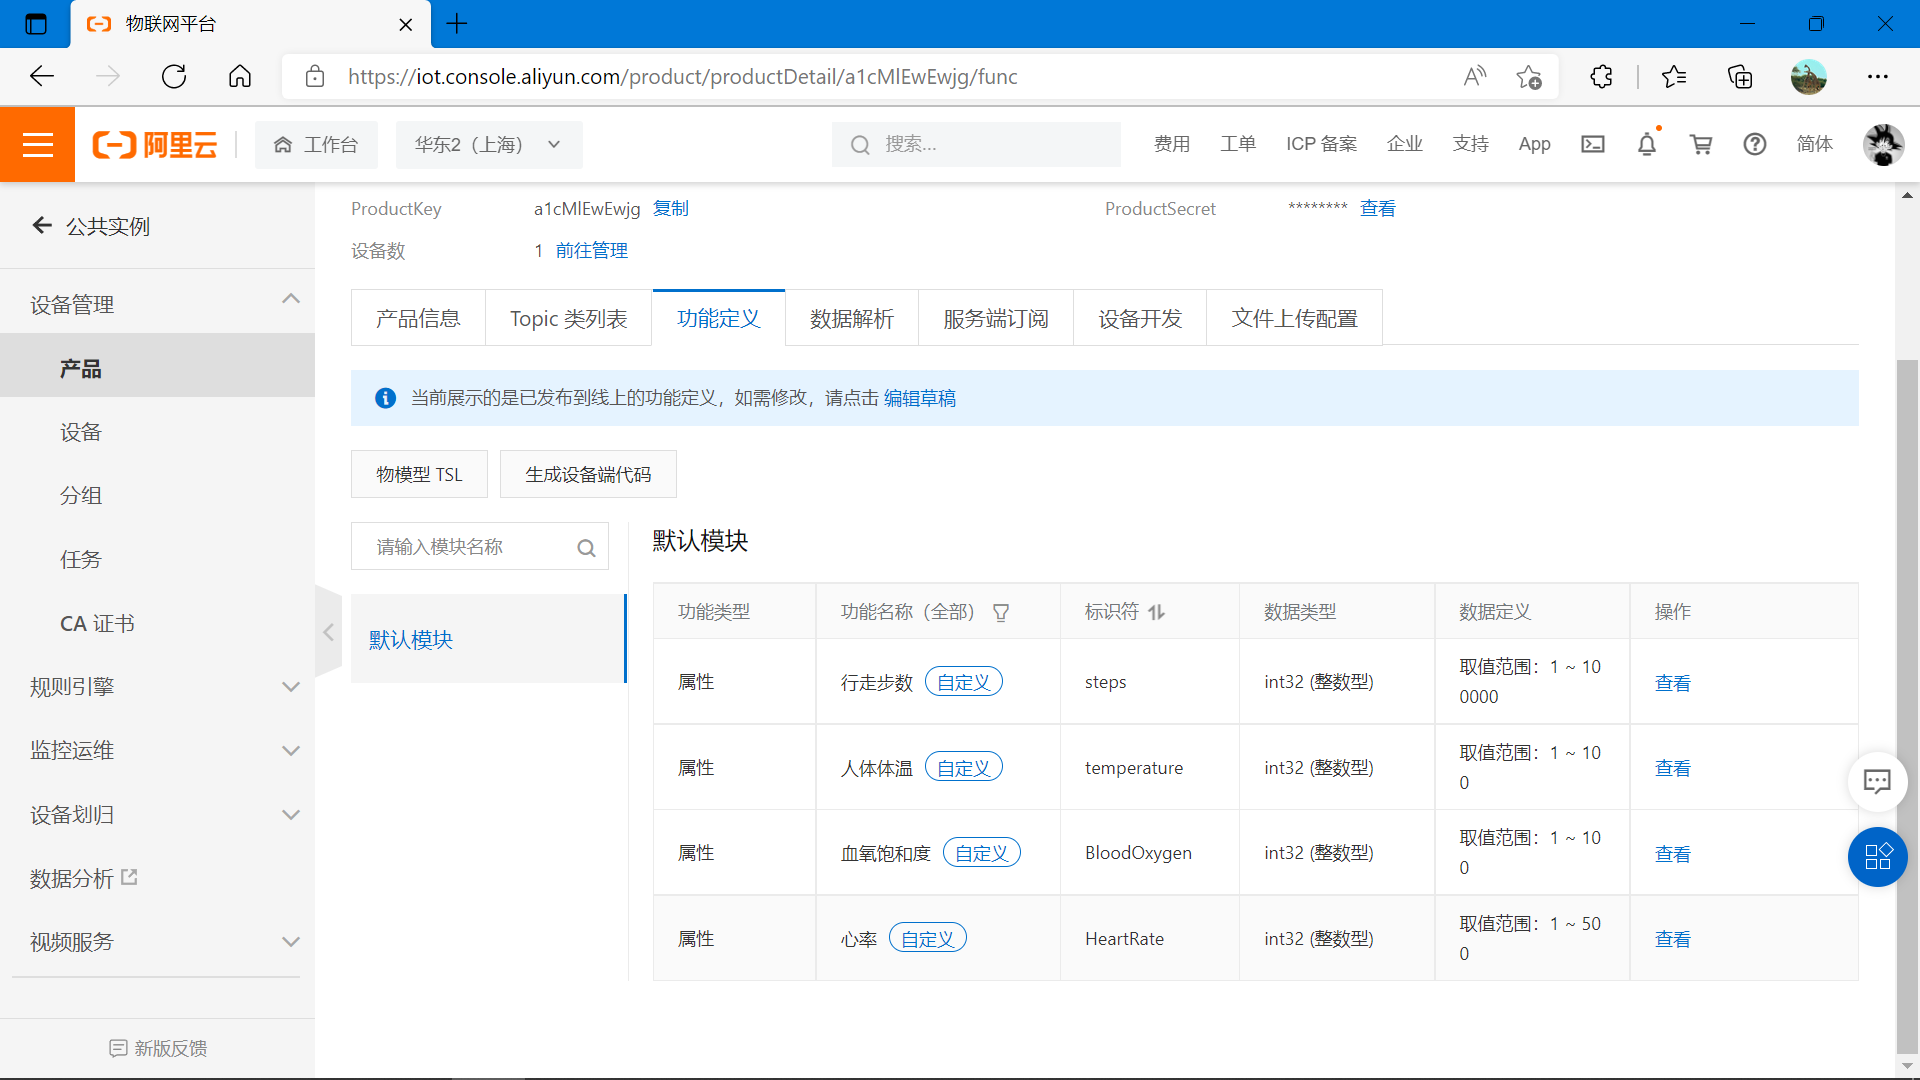
Task: Open the region dropdown 华东2（上海）
Action: (488, 145)
